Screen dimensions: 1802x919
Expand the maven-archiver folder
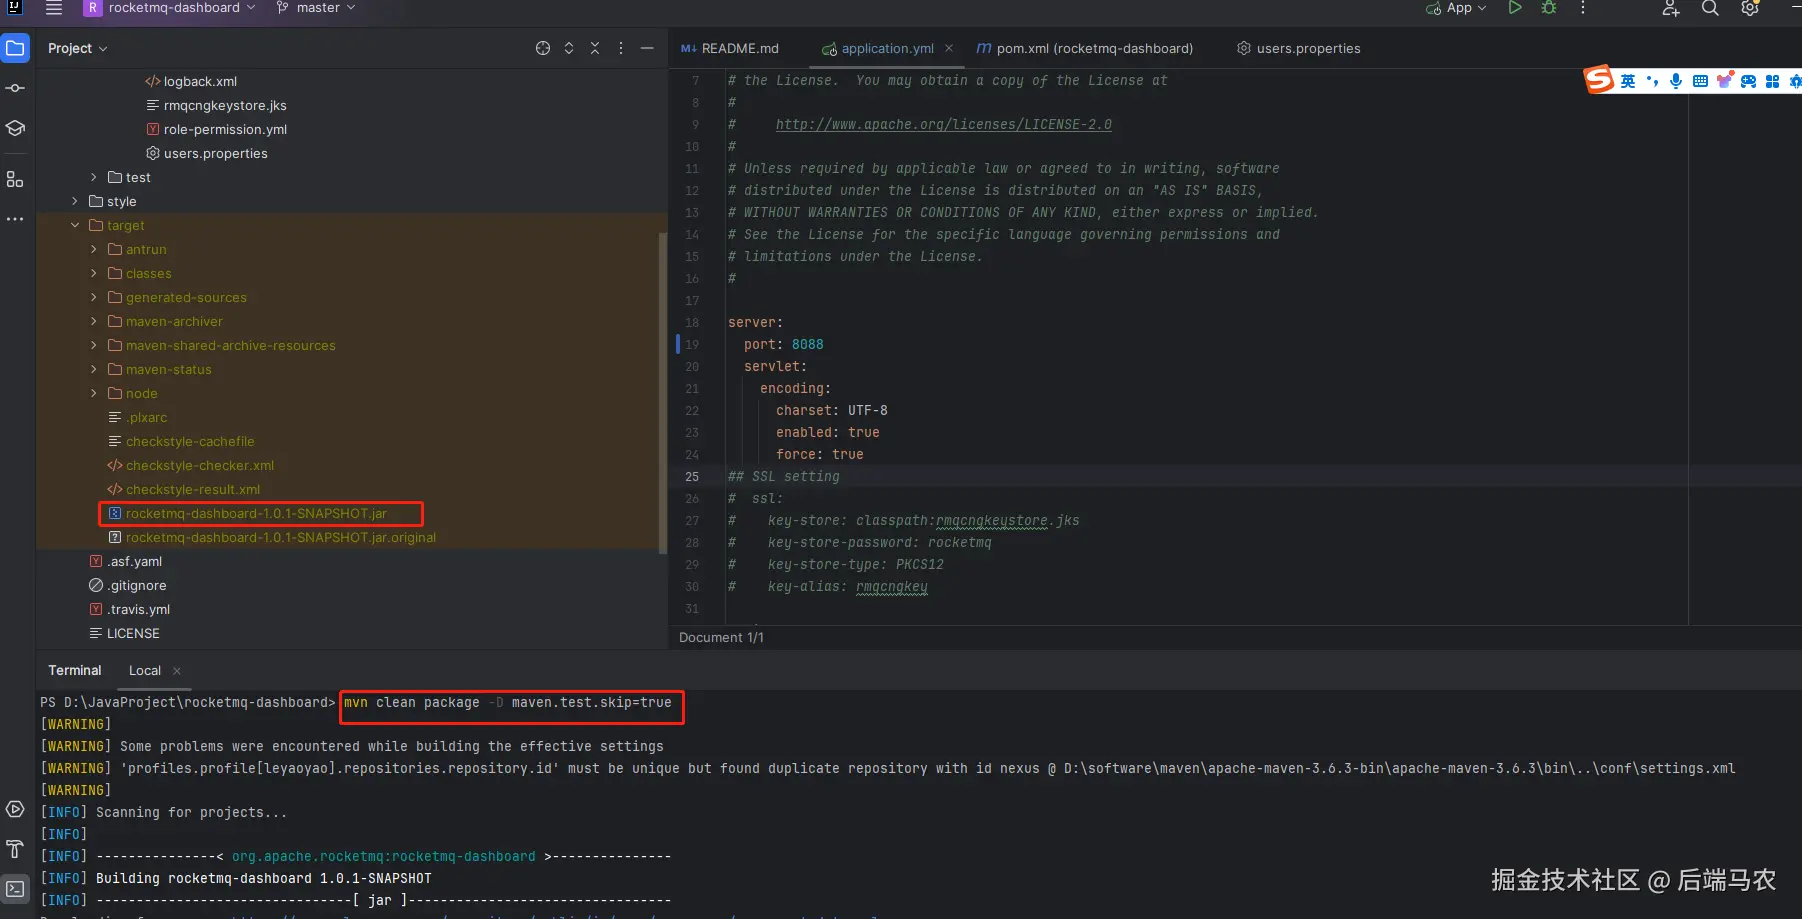click(x=94, y=321)
